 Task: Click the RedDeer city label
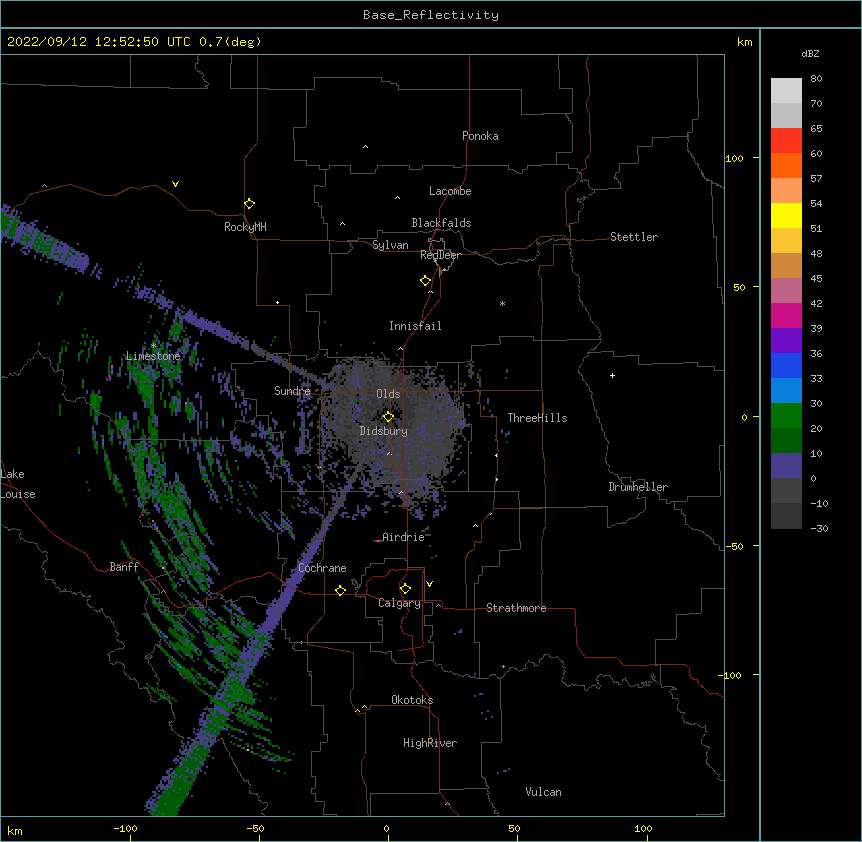pyautogui.click(x=440, y=255)
